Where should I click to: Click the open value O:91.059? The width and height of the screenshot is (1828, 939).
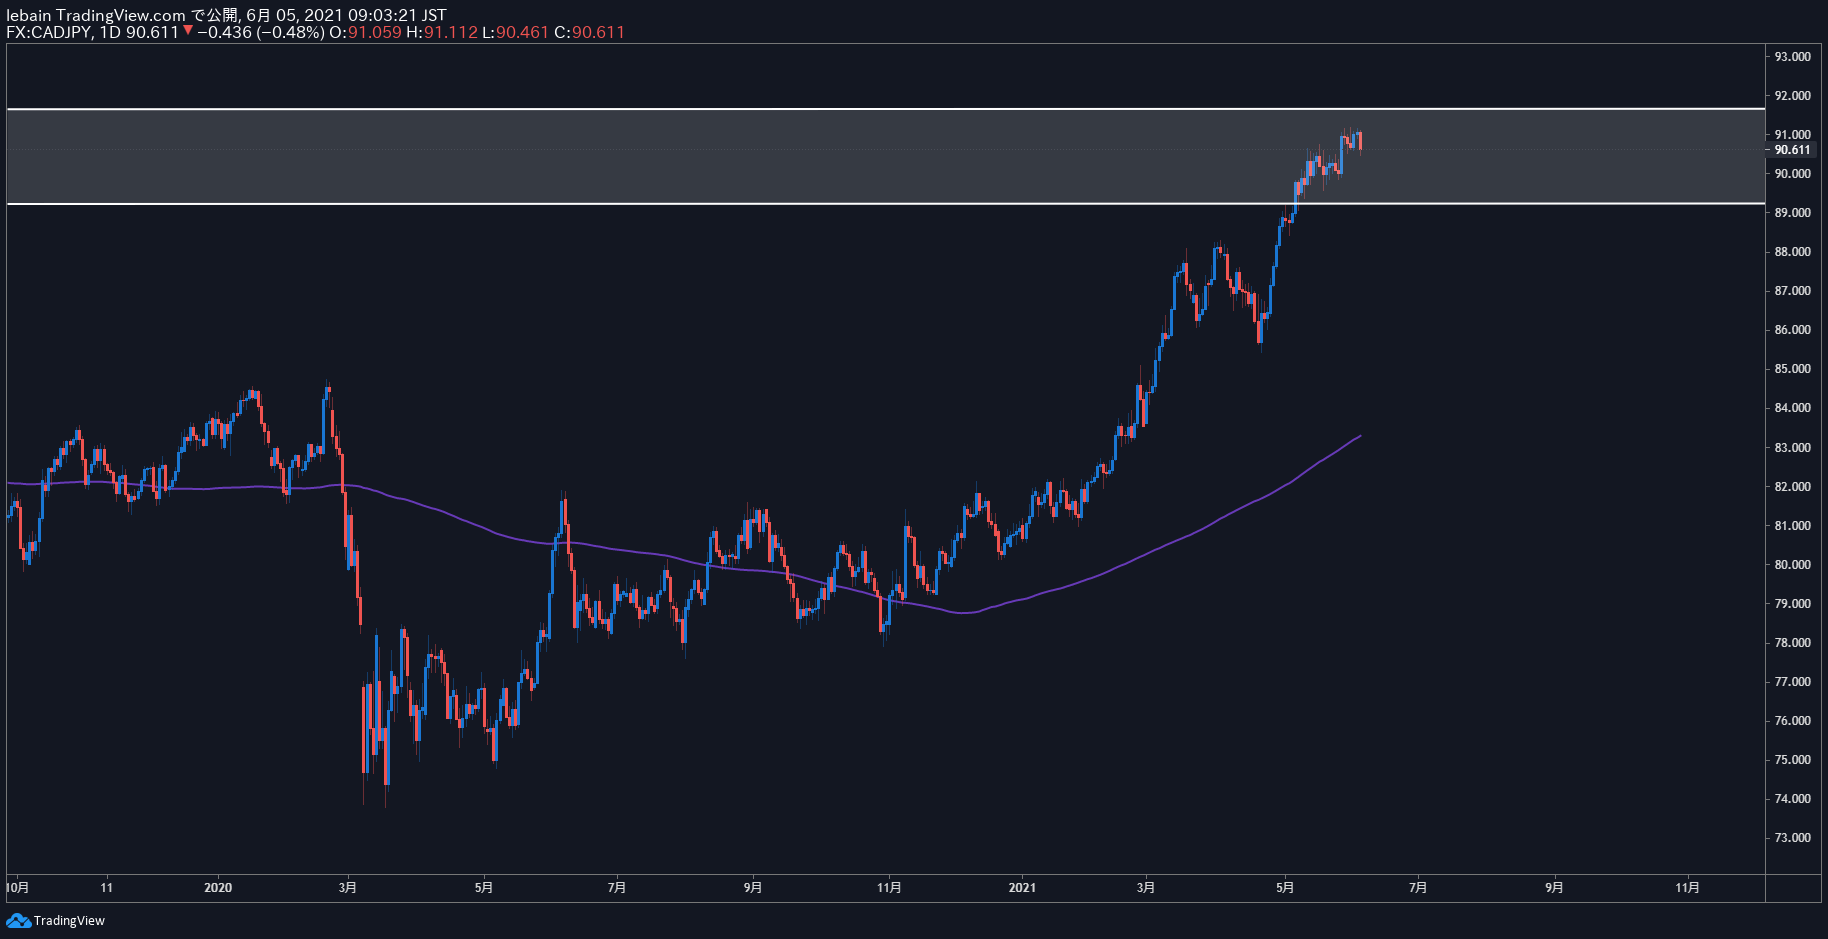365,32
